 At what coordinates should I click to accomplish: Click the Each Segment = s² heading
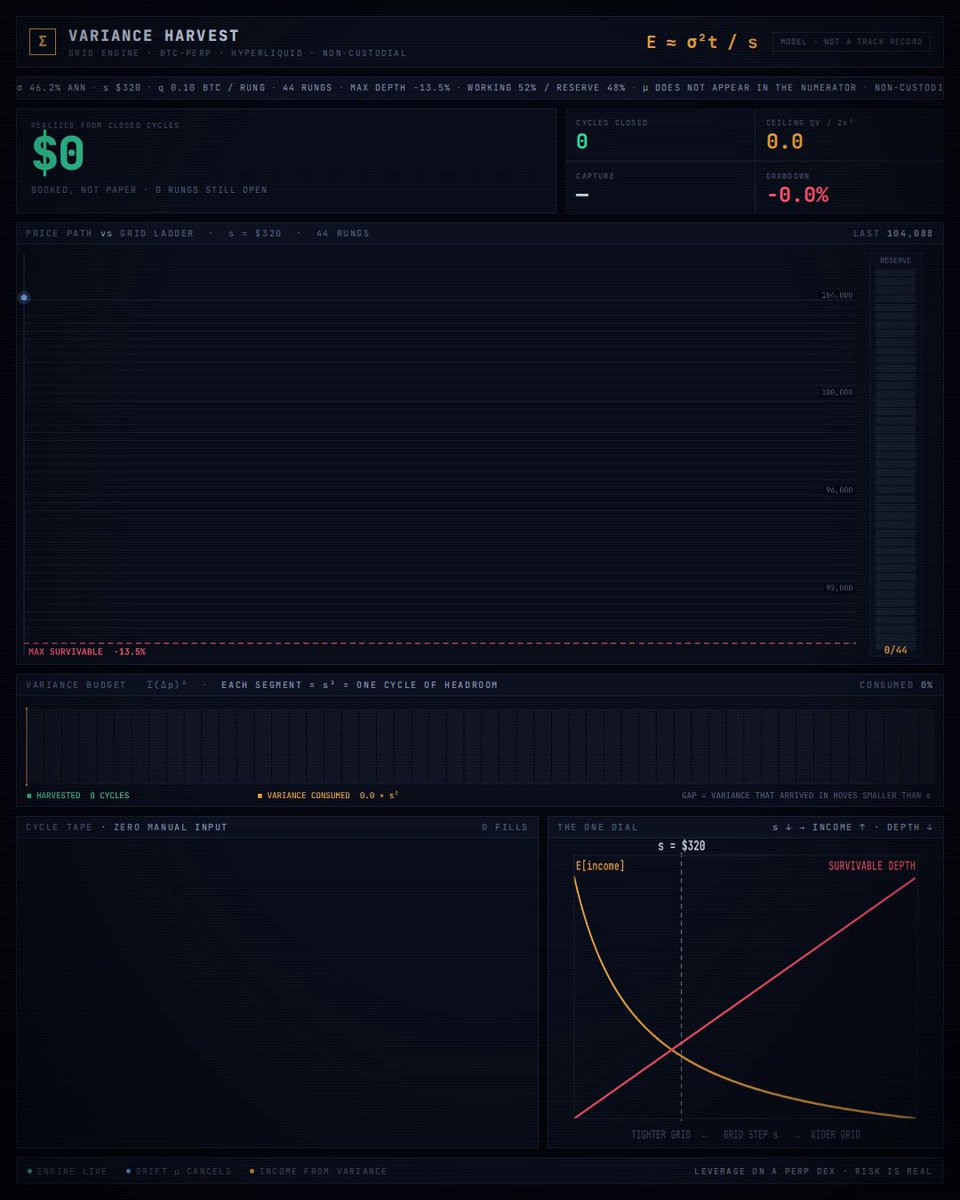click(x=359, y=685)
